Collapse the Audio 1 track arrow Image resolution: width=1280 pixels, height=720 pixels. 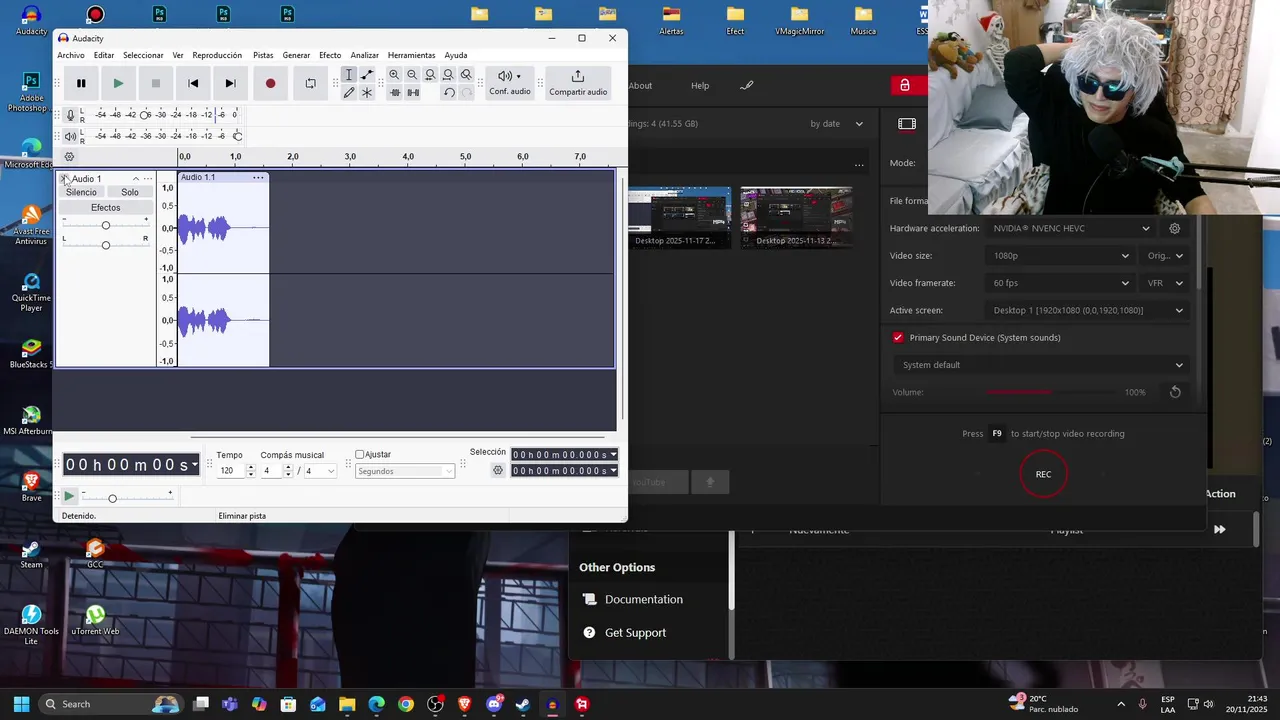(136, 179)
